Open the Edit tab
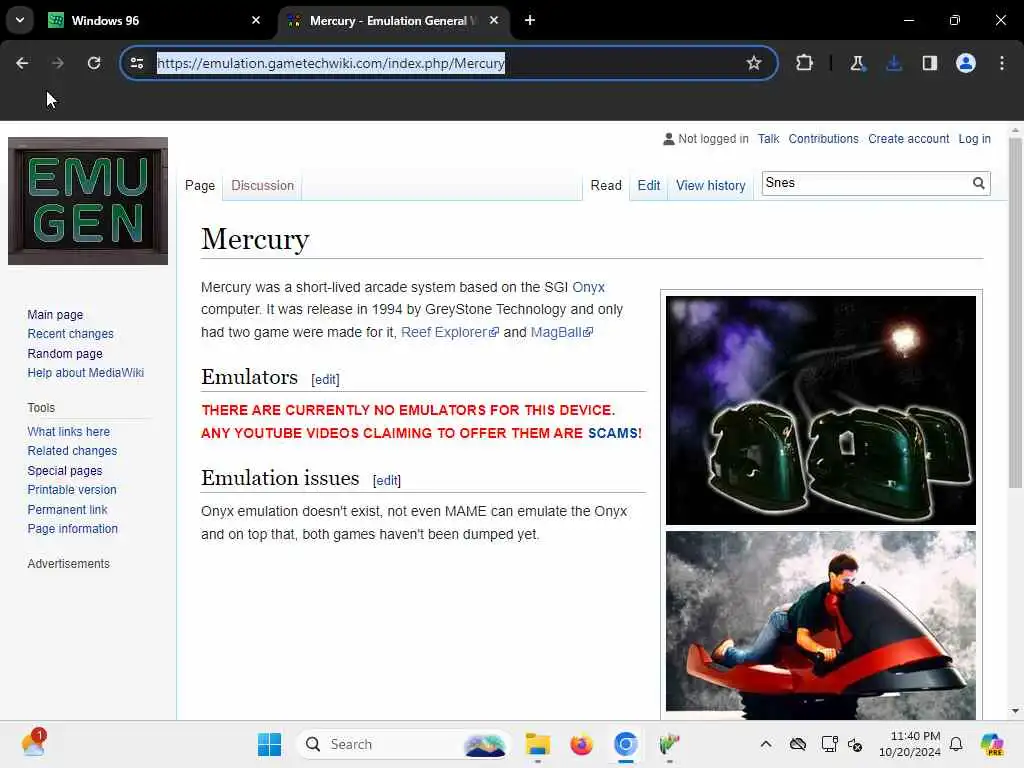Viewport: 1024px width, 768px height. point(648,185)
